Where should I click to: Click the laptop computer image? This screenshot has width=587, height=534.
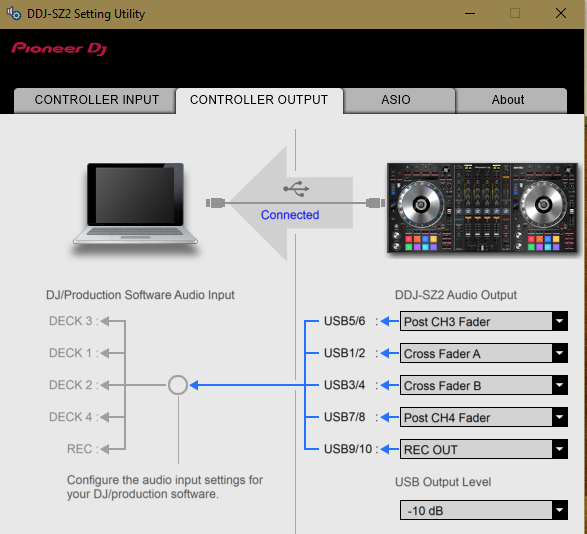pos(136,205)
